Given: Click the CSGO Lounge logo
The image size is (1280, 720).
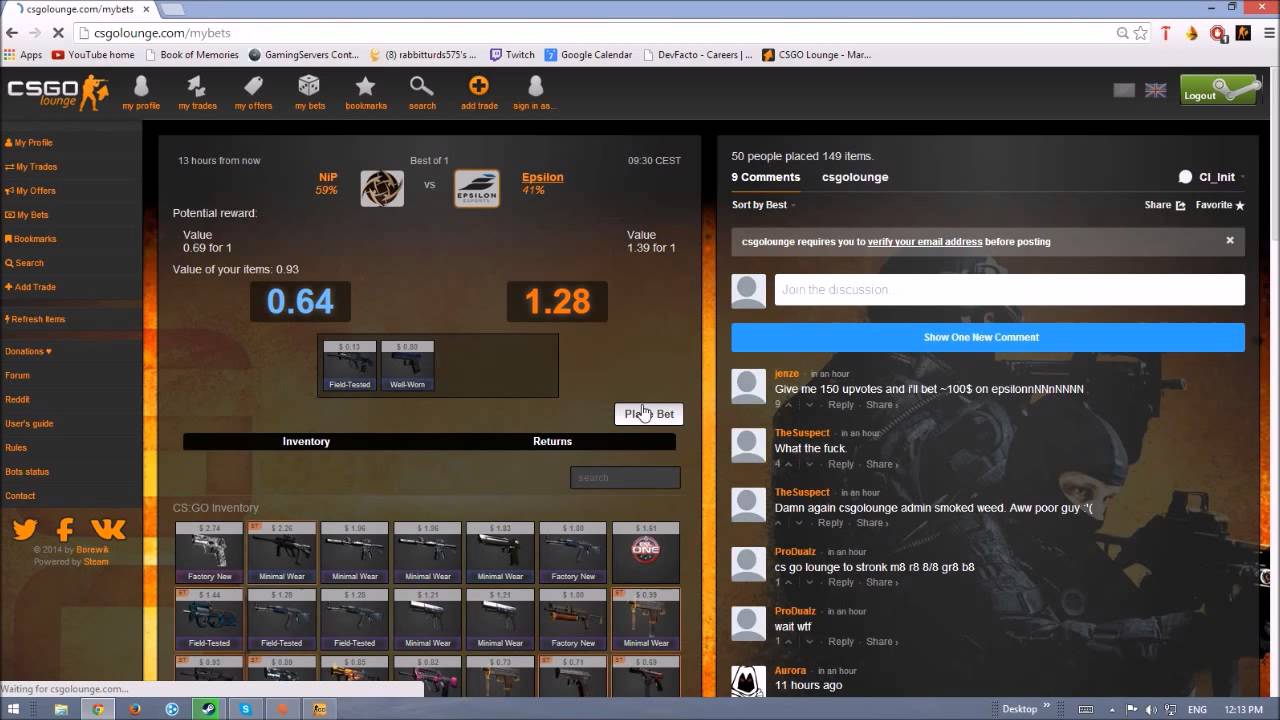Looking at the screenshot, I should tap(58, 93).
